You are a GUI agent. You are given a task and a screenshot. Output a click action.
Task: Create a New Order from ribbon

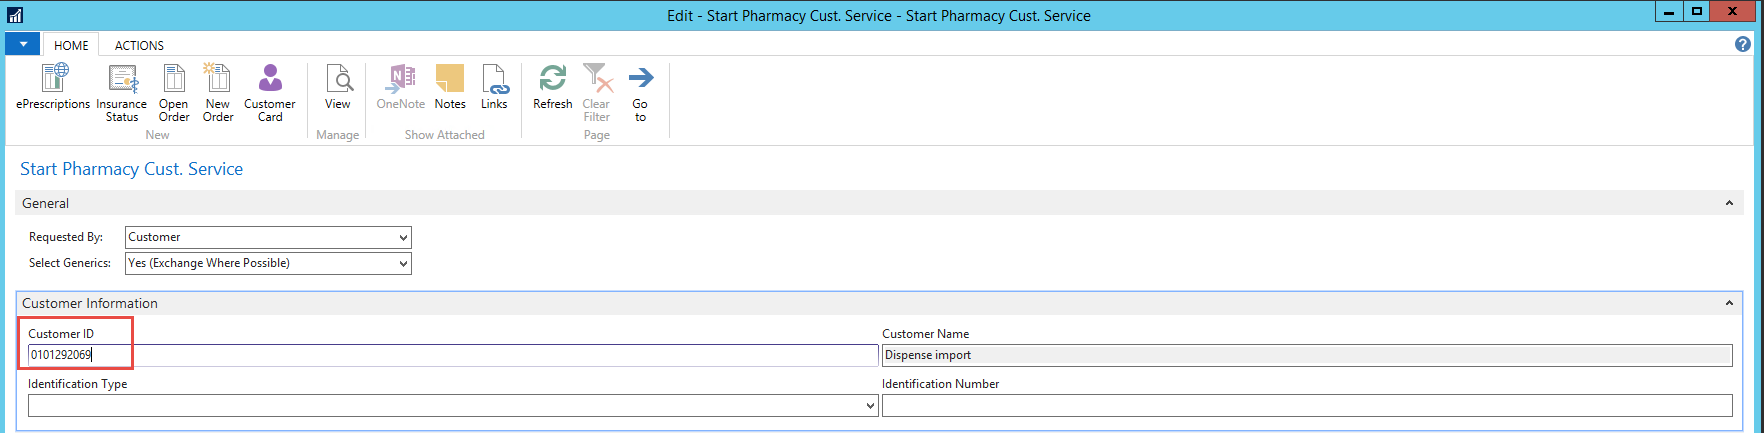(218, 79)
